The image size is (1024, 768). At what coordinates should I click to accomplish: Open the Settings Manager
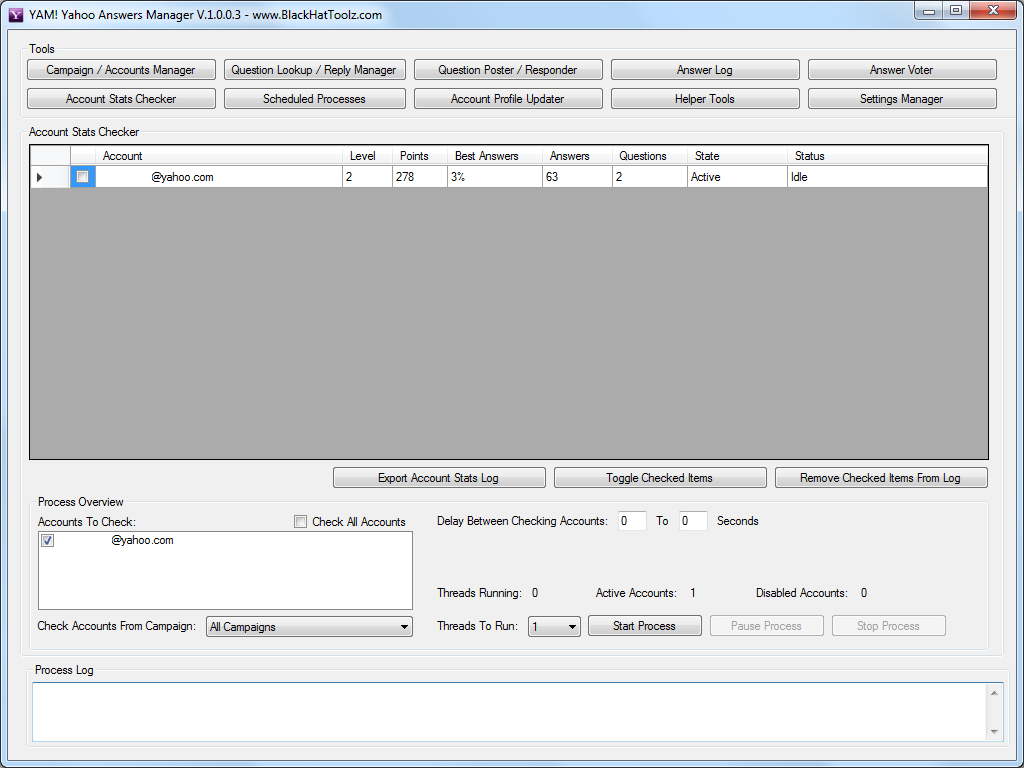[901, 99]
